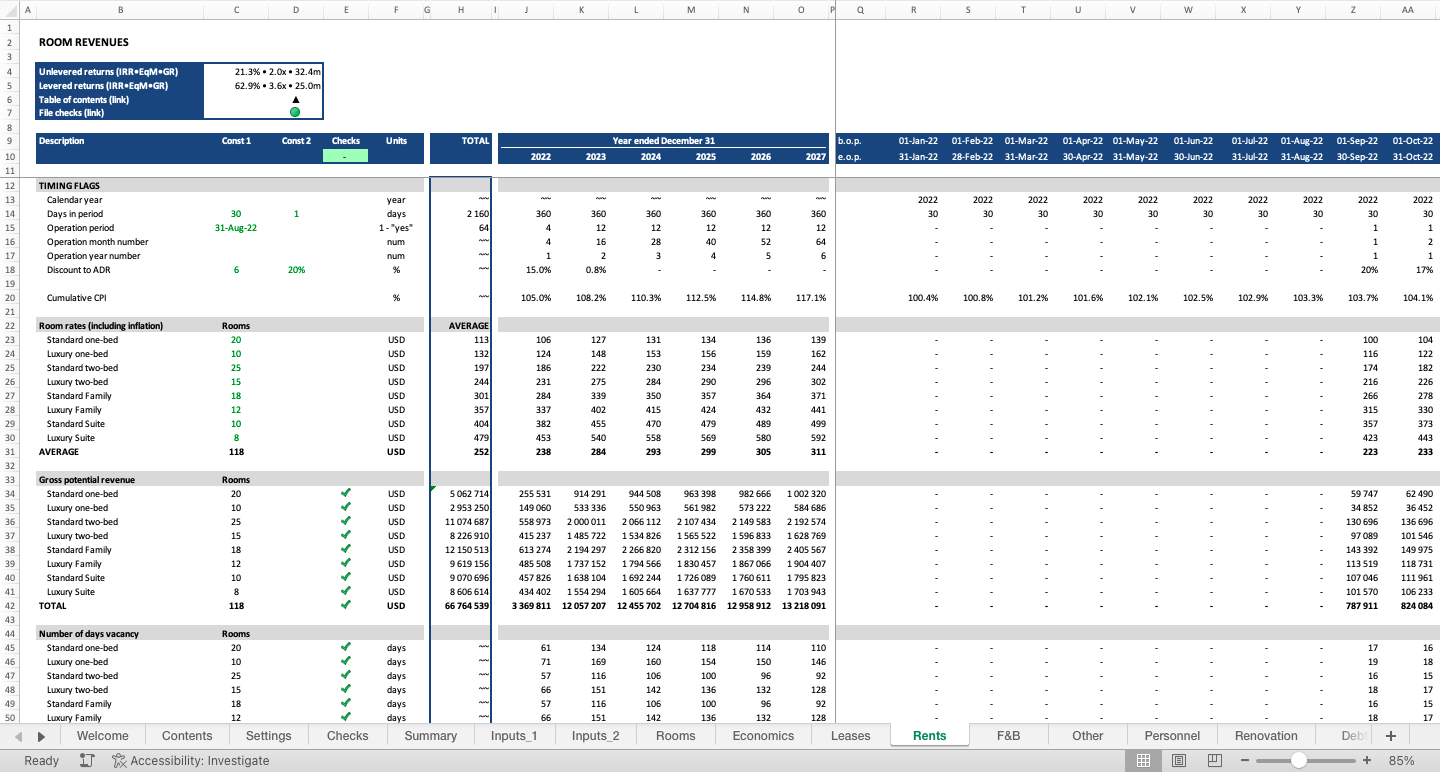Click the 31-Aug-22 operation period cell
Image resolution: width=1440 pixels, height=772 pixels.
pyautogui.click(x=236, y=228)
